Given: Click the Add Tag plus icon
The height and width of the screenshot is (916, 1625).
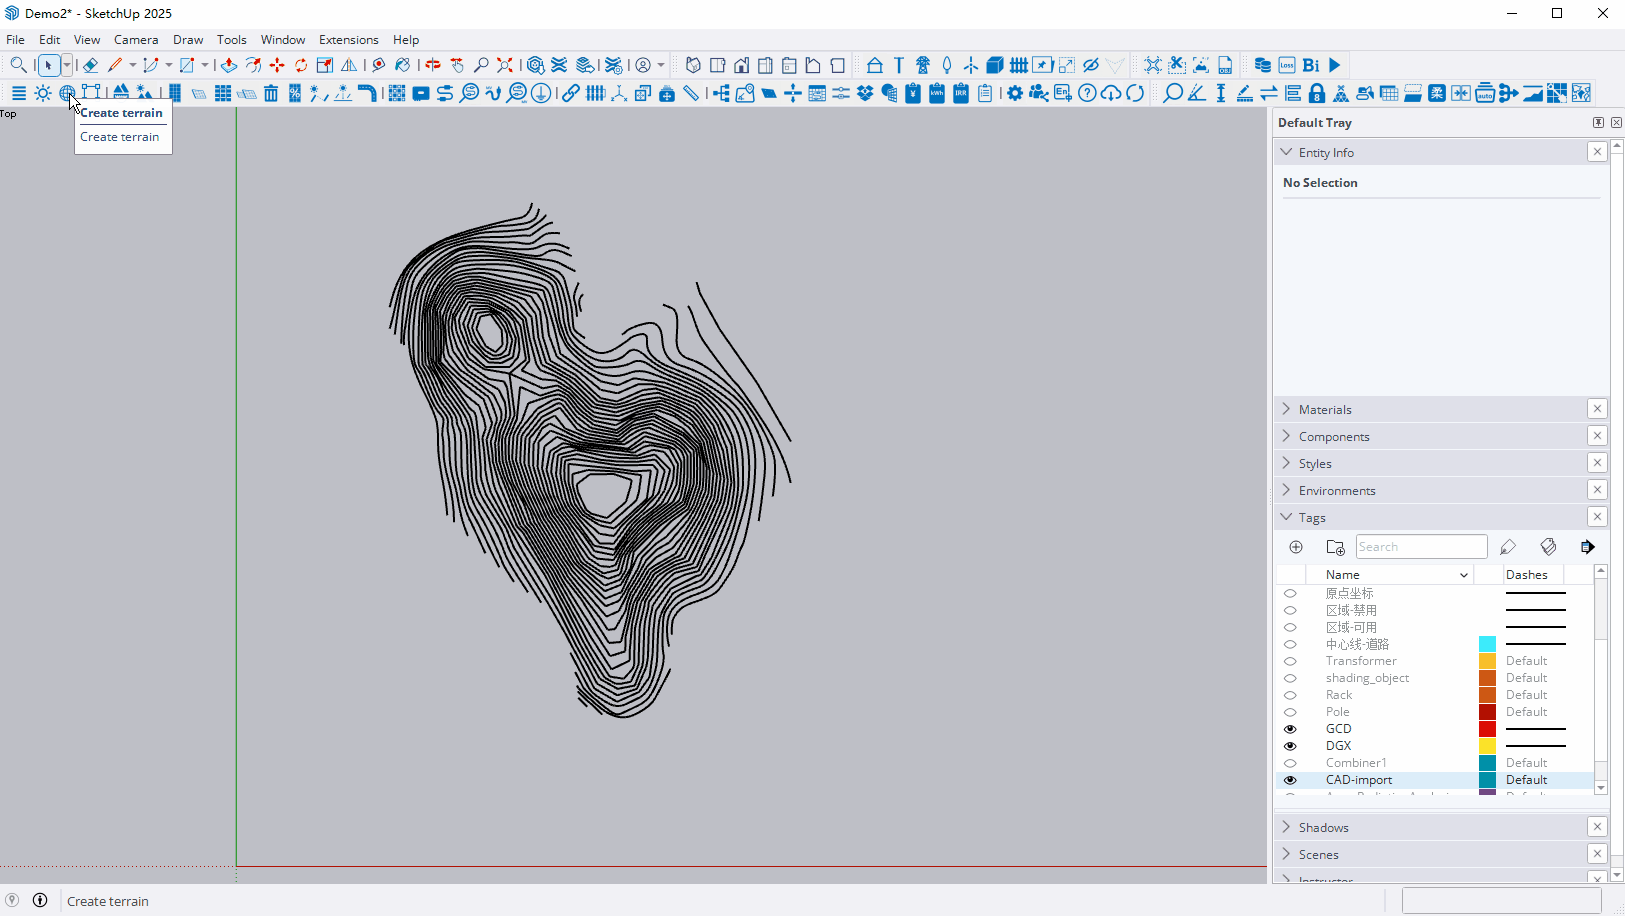Looking at the screenshot, I should tap(1296, 547).
